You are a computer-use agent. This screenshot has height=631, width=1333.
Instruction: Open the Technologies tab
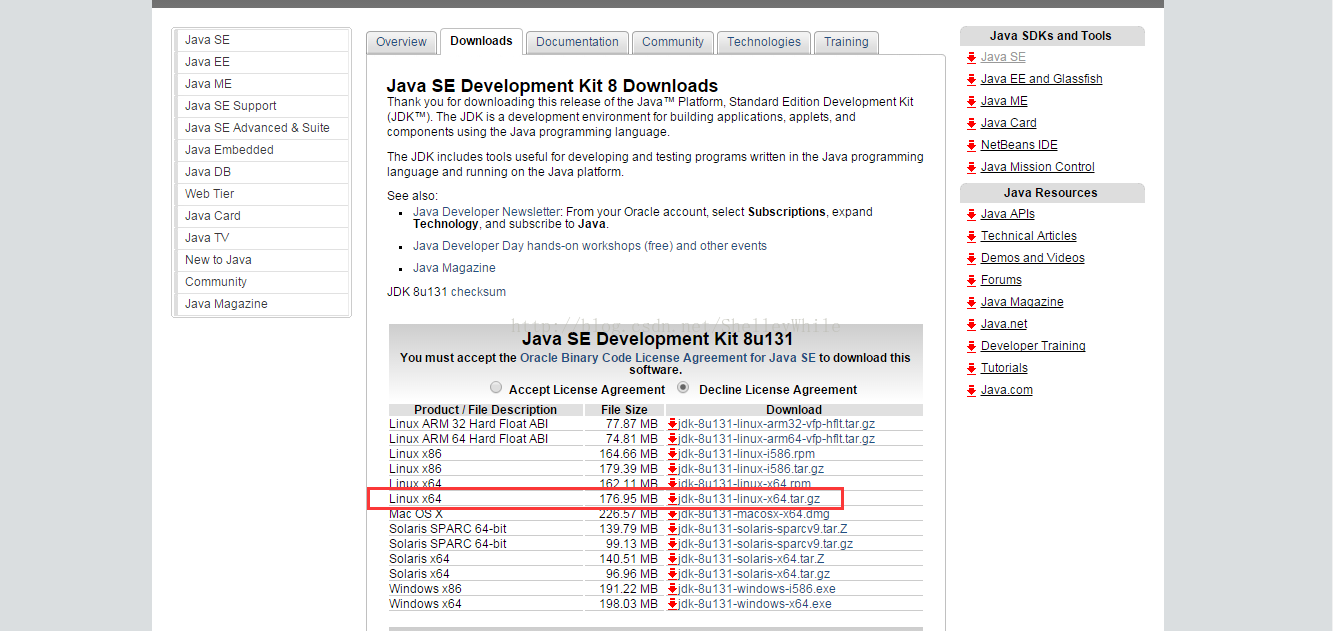[764, 42]
